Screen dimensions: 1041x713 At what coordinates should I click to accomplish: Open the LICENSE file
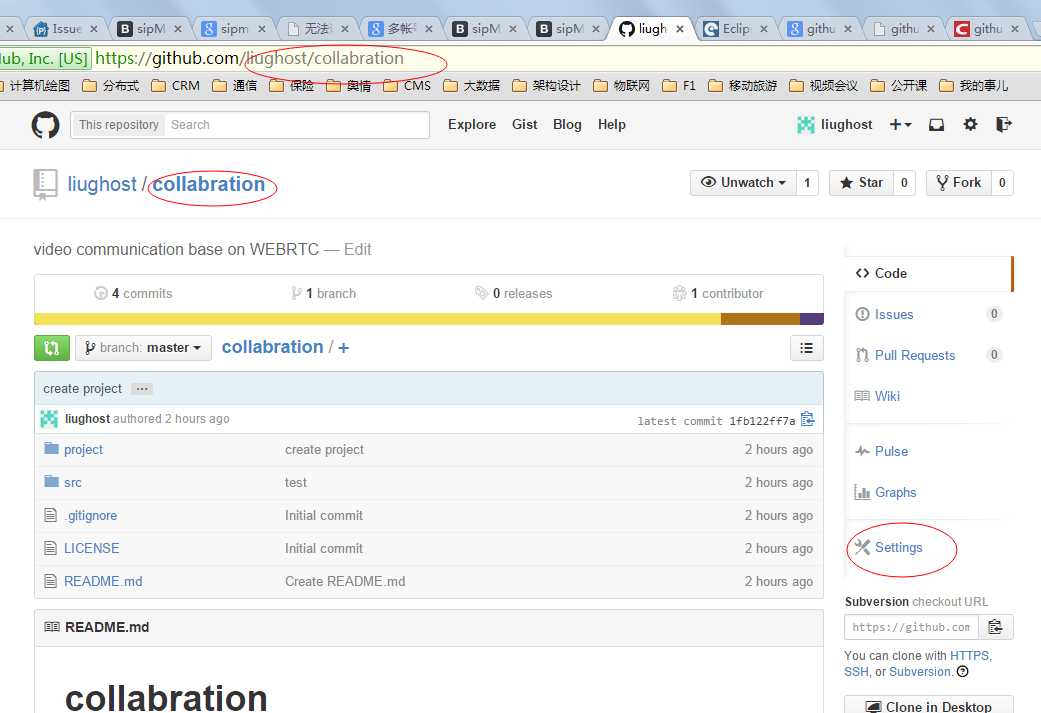[x=92, y=548]
